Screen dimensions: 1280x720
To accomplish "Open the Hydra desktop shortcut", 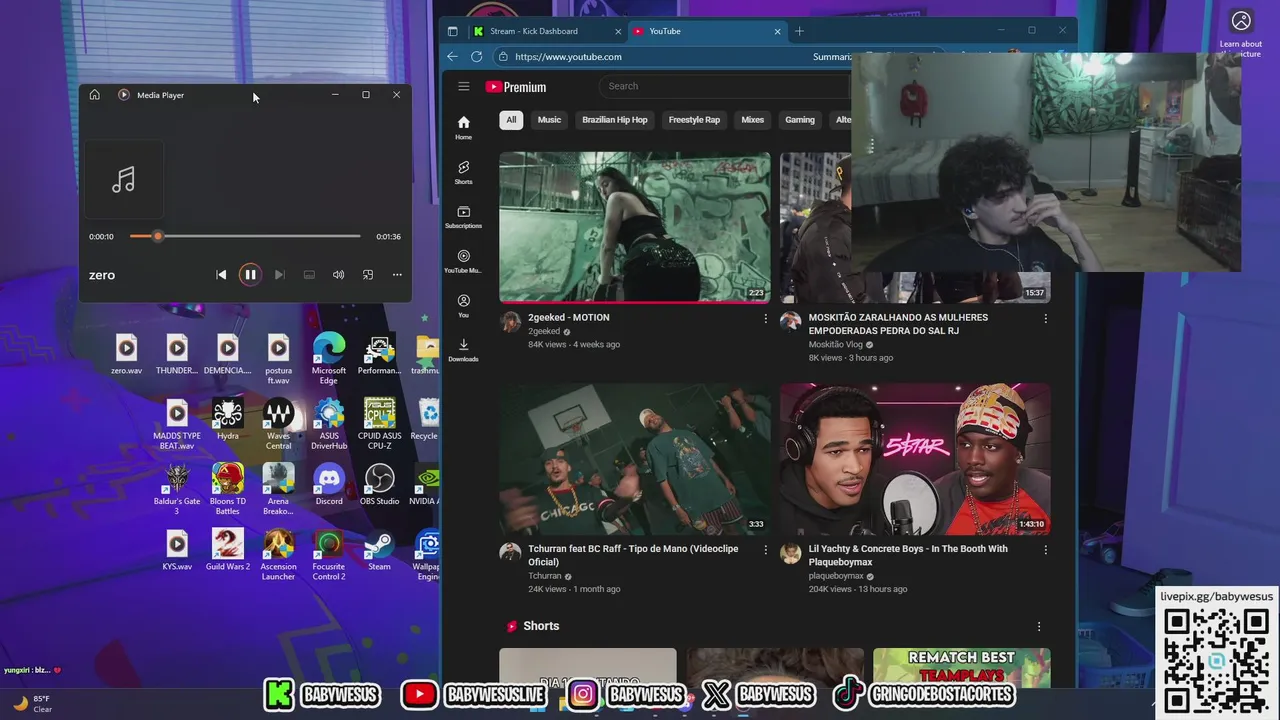I will tap(227, 420).
